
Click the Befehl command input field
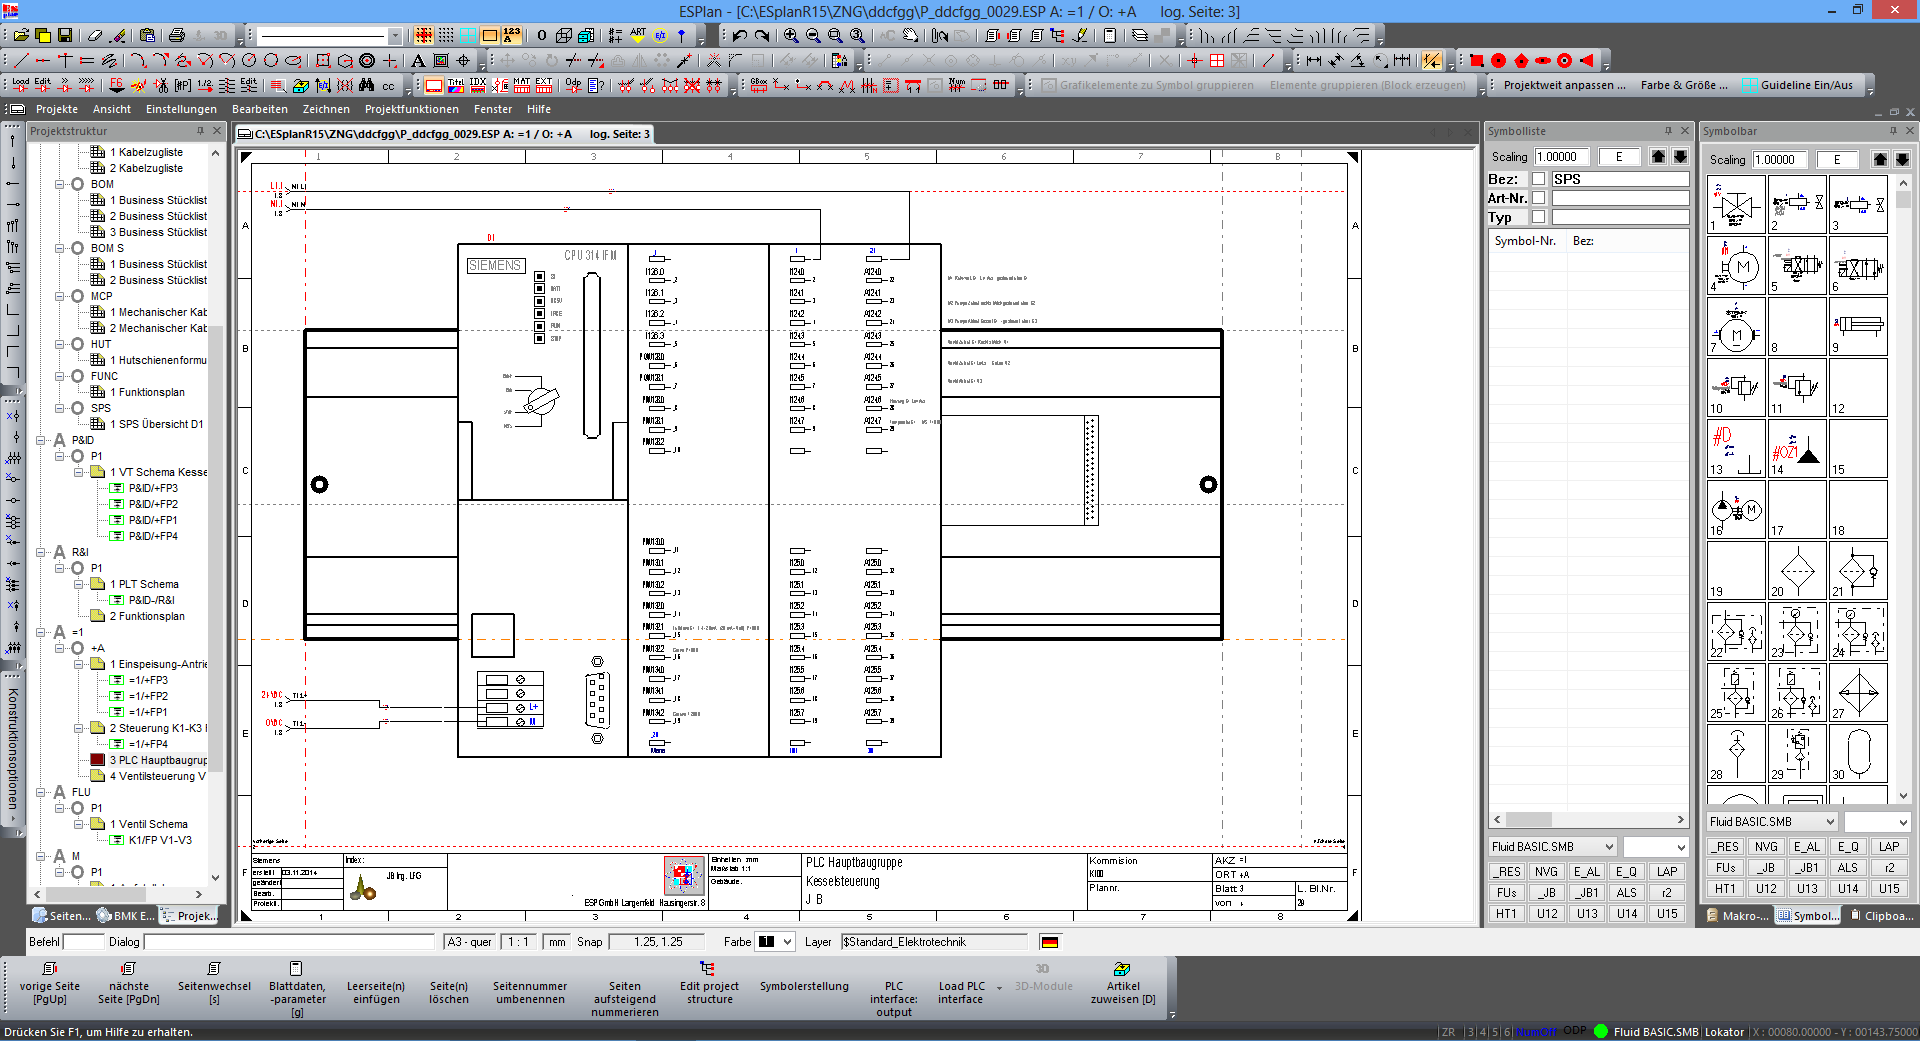[84, 942]
